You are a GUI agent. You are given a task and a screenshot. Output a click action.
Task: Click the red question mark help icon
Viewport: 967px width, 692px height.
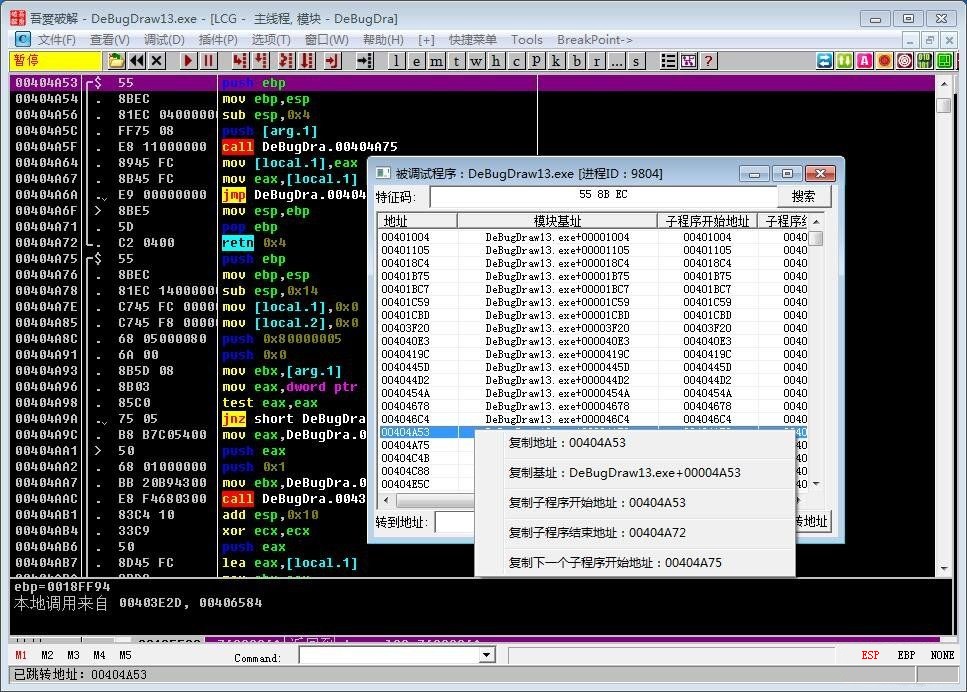709,60
